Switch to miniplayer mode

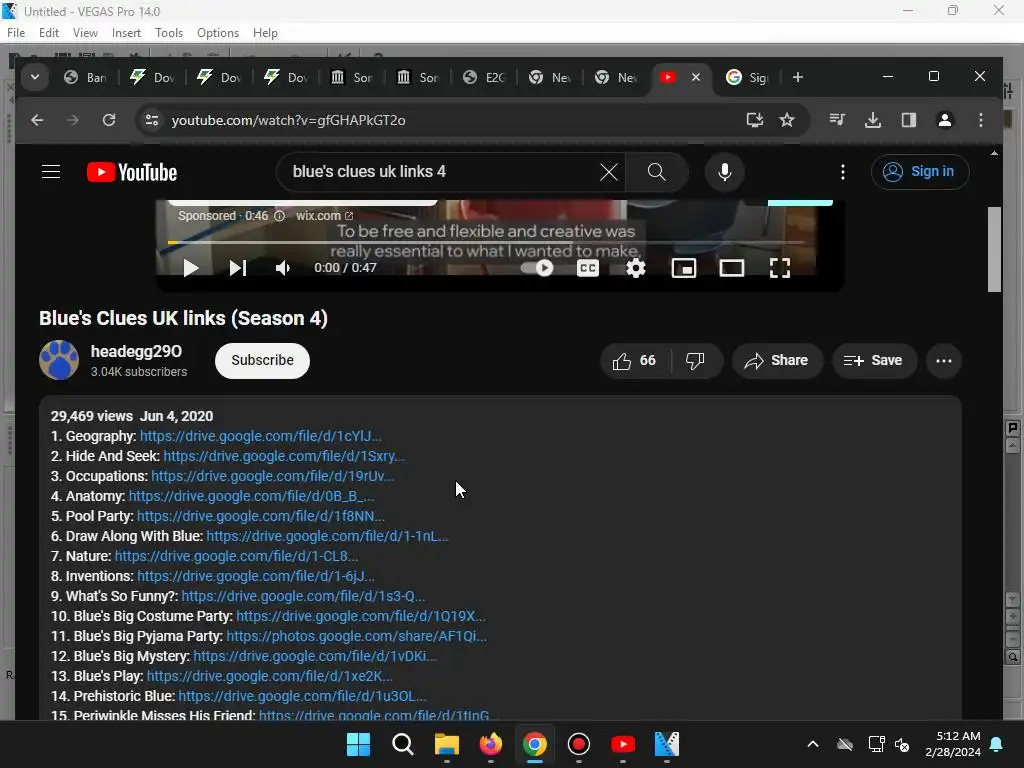coord(684,268)
